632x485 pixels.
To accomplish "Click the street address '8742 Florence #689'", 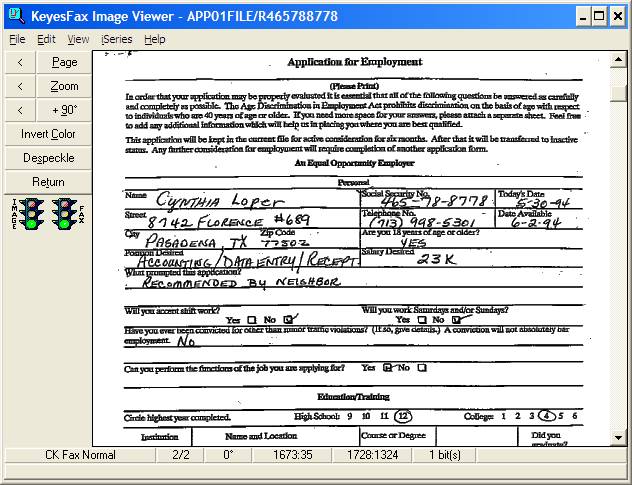I will click(x=229, y=221).
